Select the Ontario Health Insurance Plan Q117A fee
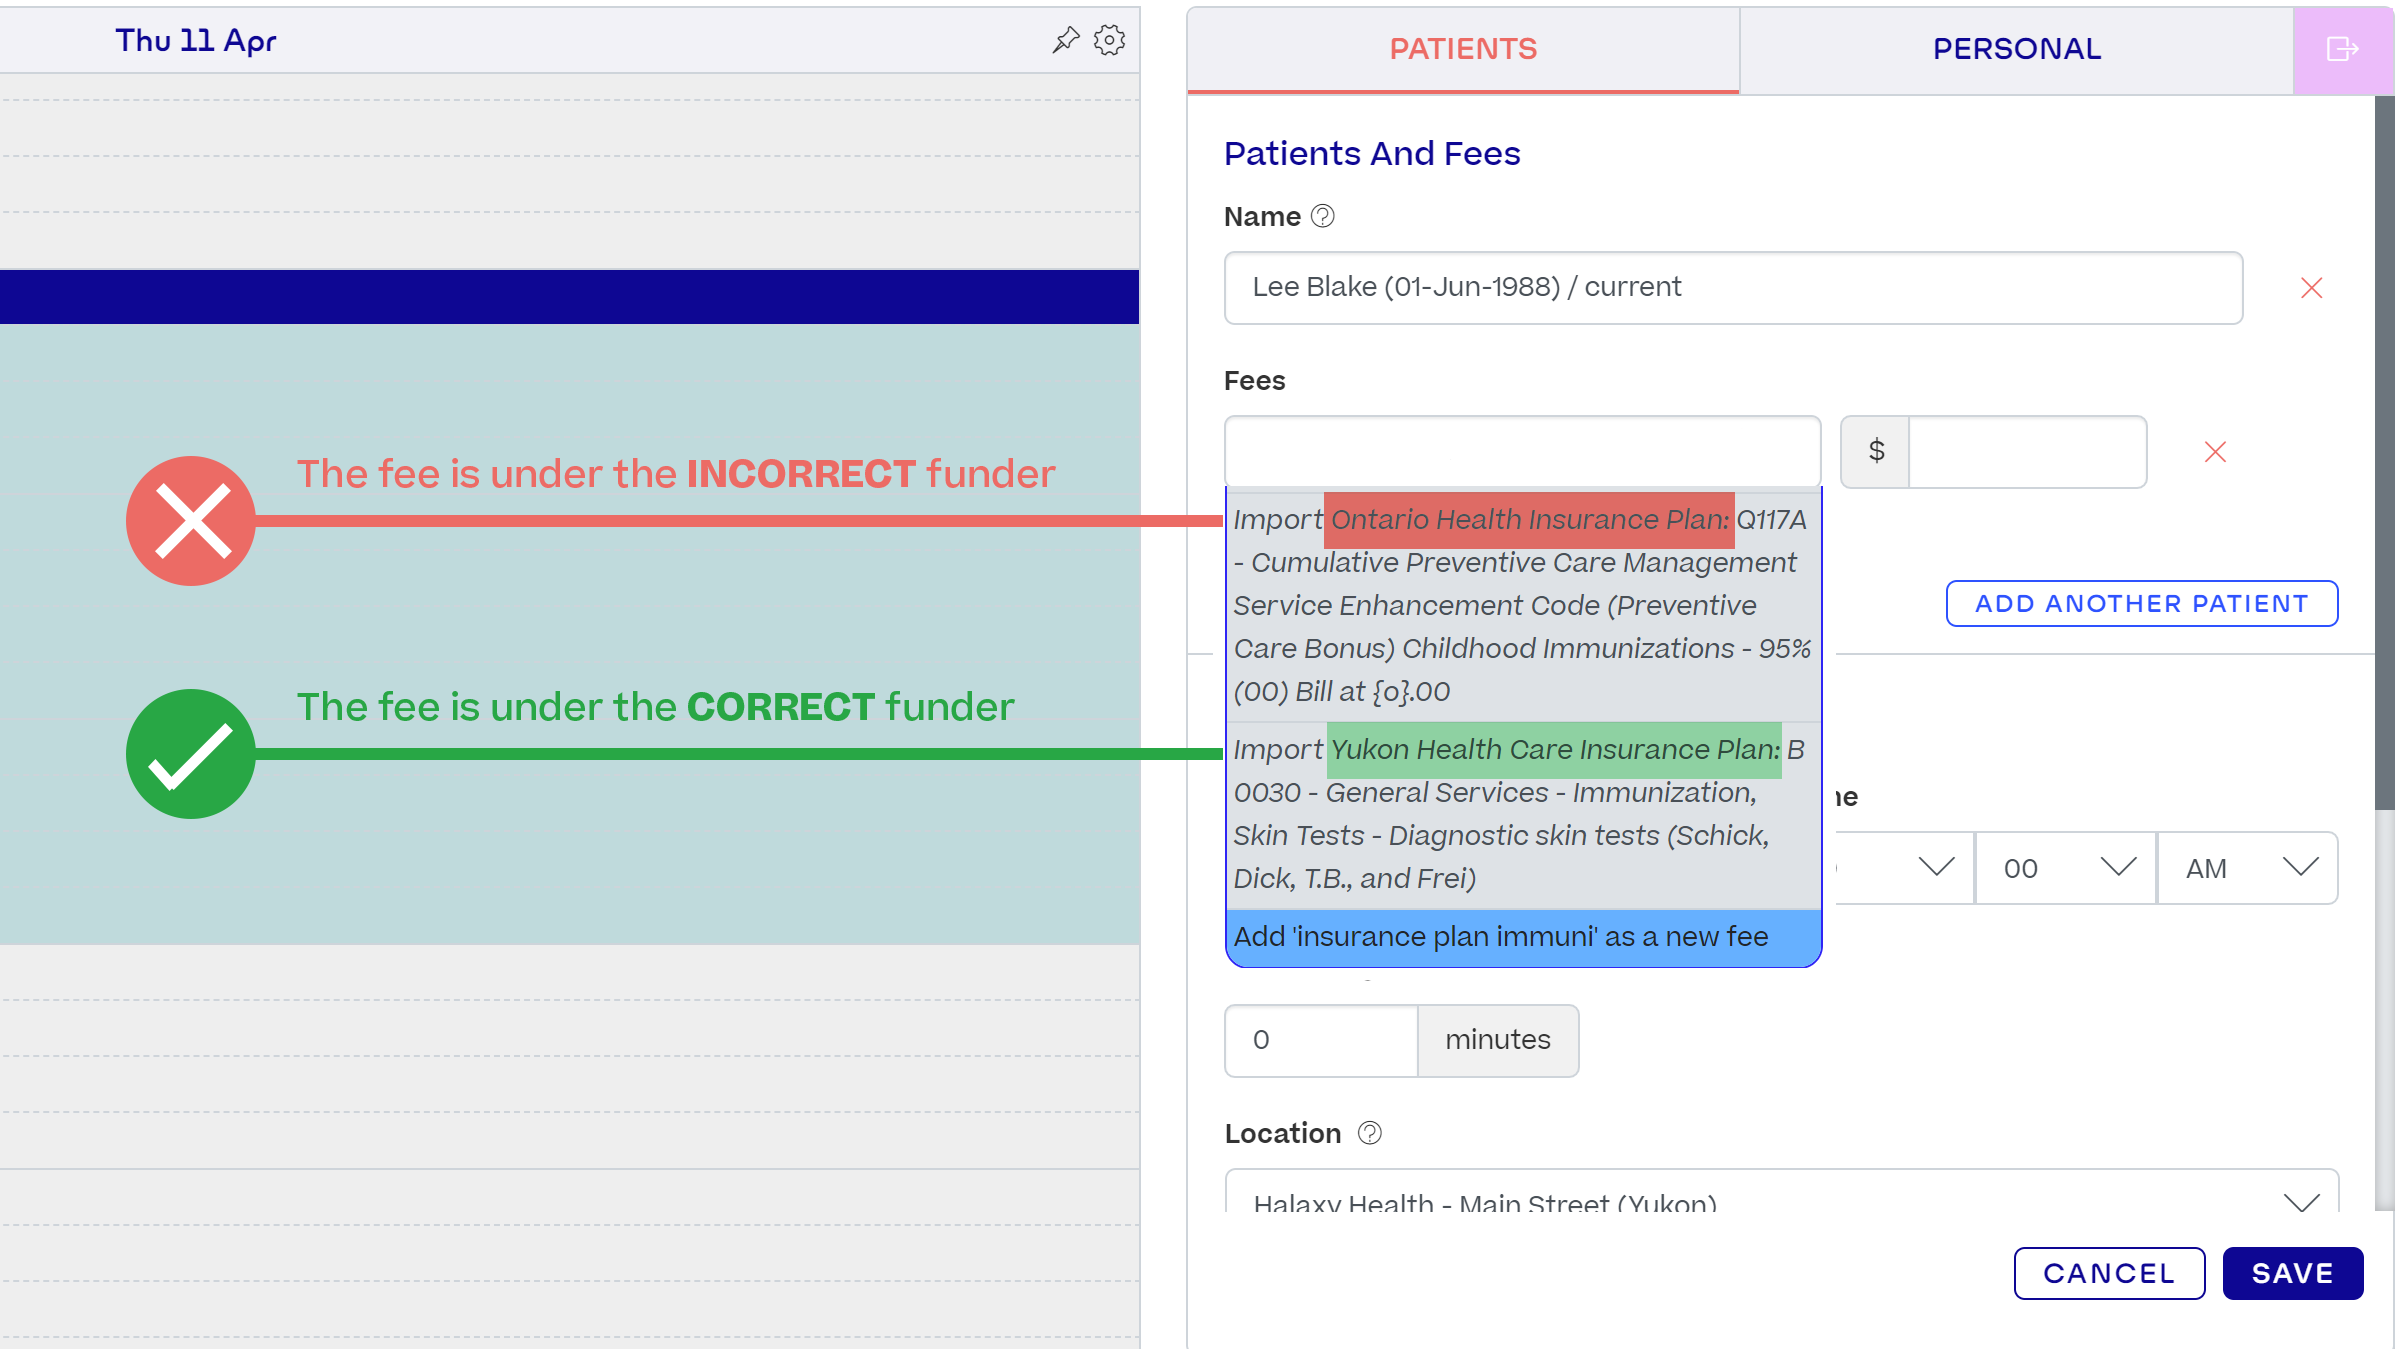The image size is (2399, 1349). [1523, 605]
